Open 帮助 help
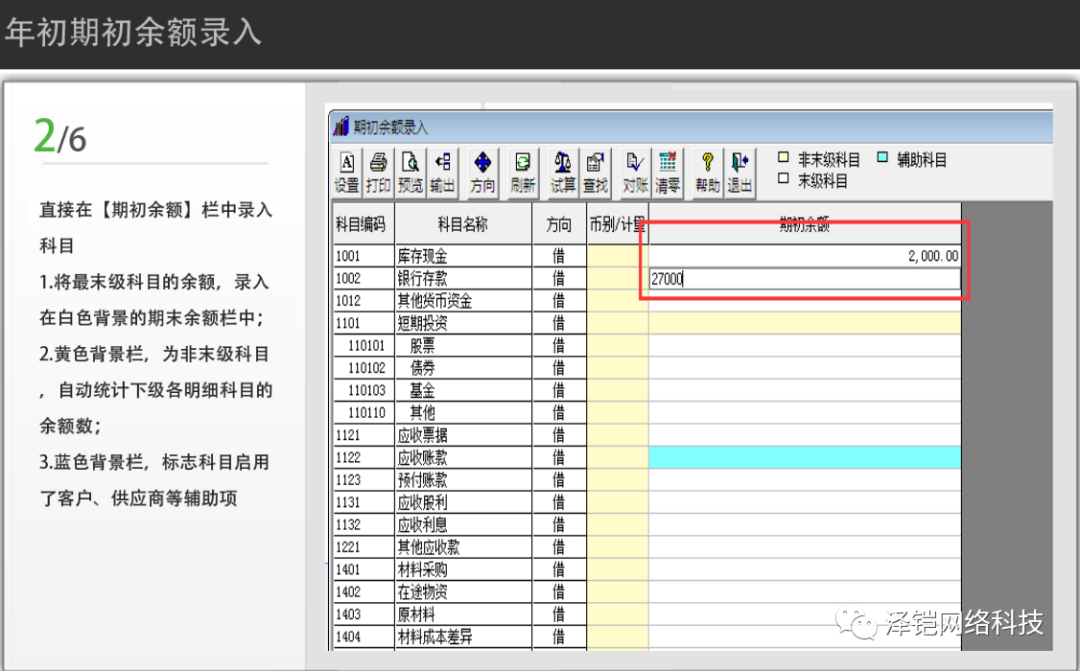 707,172
